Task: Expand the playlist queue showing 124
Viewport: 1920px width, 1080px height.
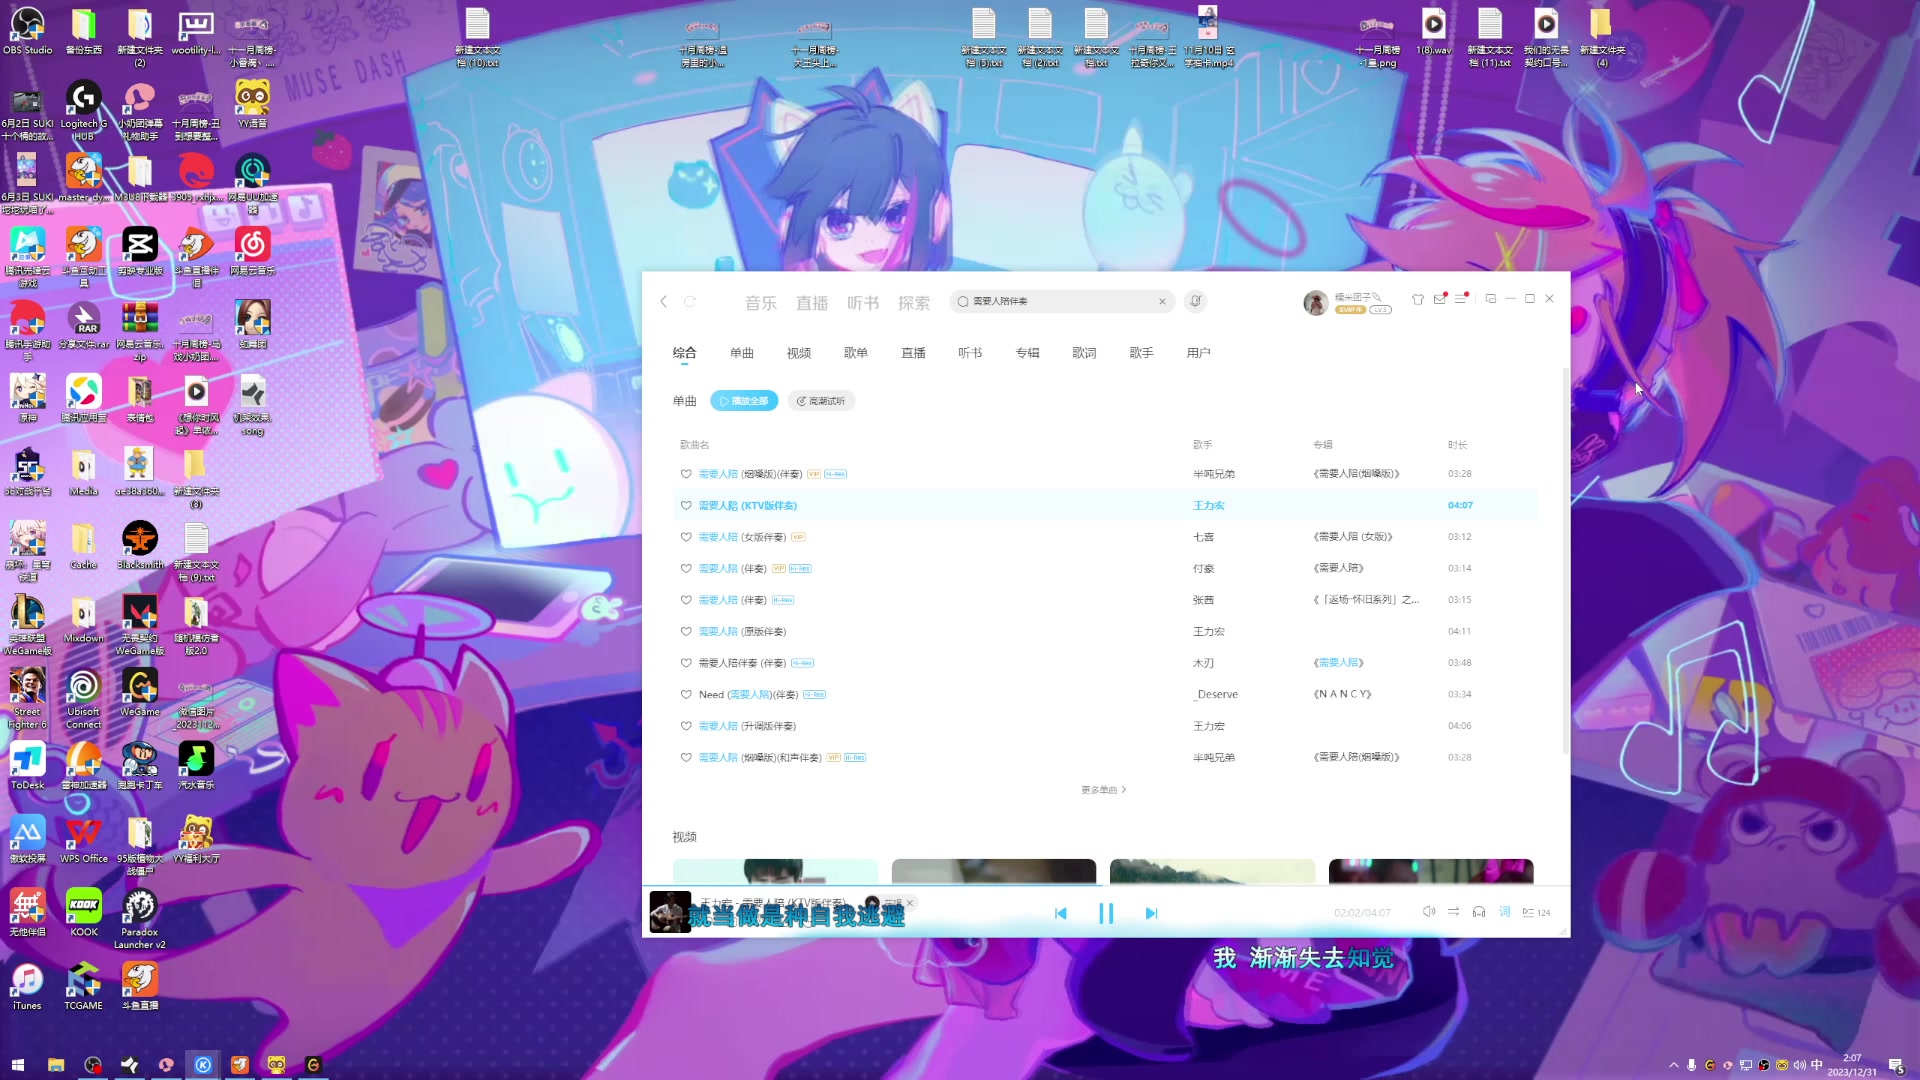Action: pos(1535,912)
